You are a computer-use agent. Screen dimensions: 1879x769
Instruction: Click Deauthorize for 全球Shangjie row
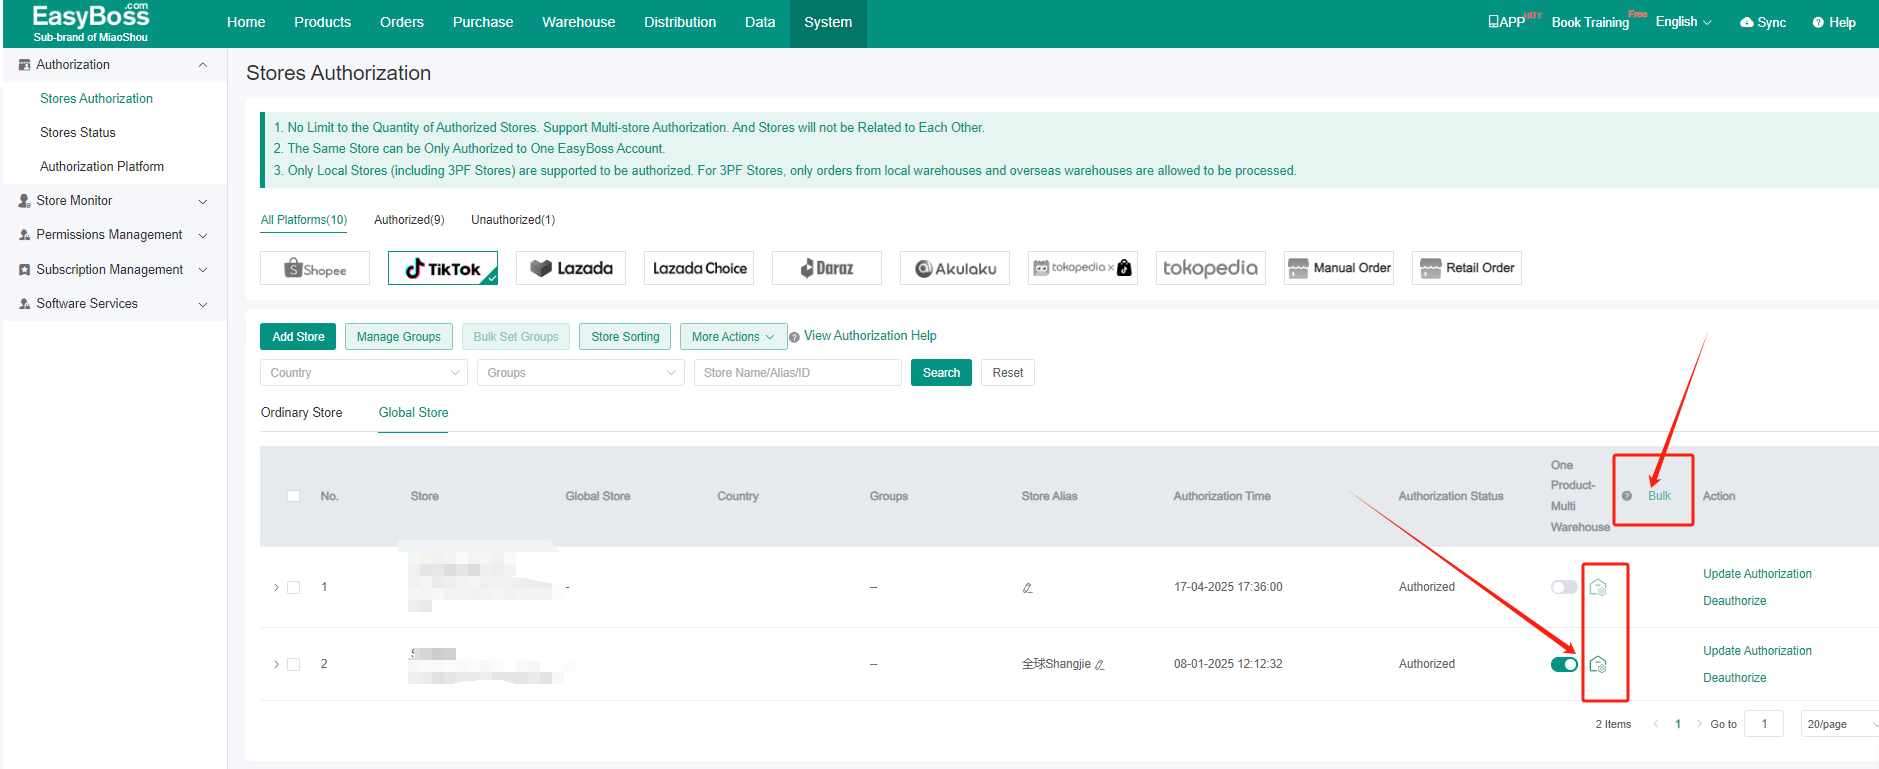(1734, 678)
